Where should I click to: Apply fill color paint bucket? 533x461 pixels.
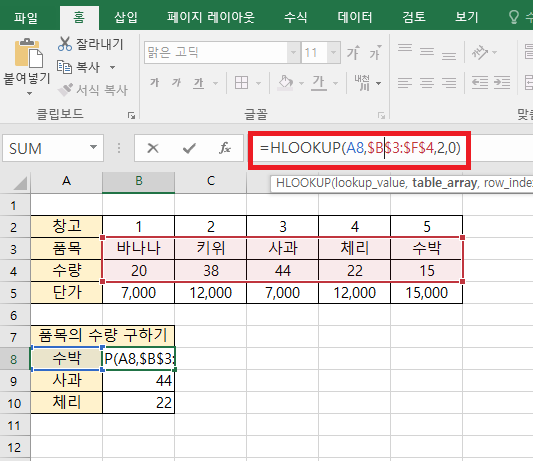click(x=285, y=83)
